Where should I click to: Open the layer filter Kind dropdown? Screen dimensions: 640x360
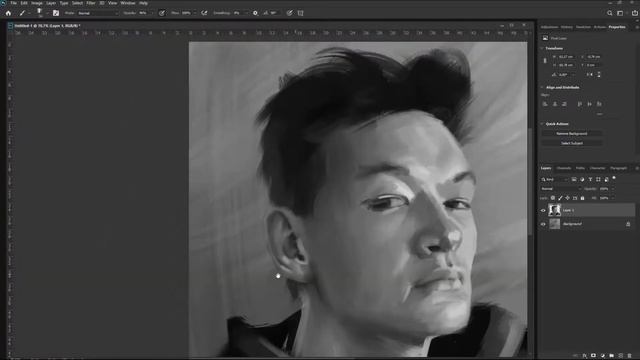tap(555, 179)
